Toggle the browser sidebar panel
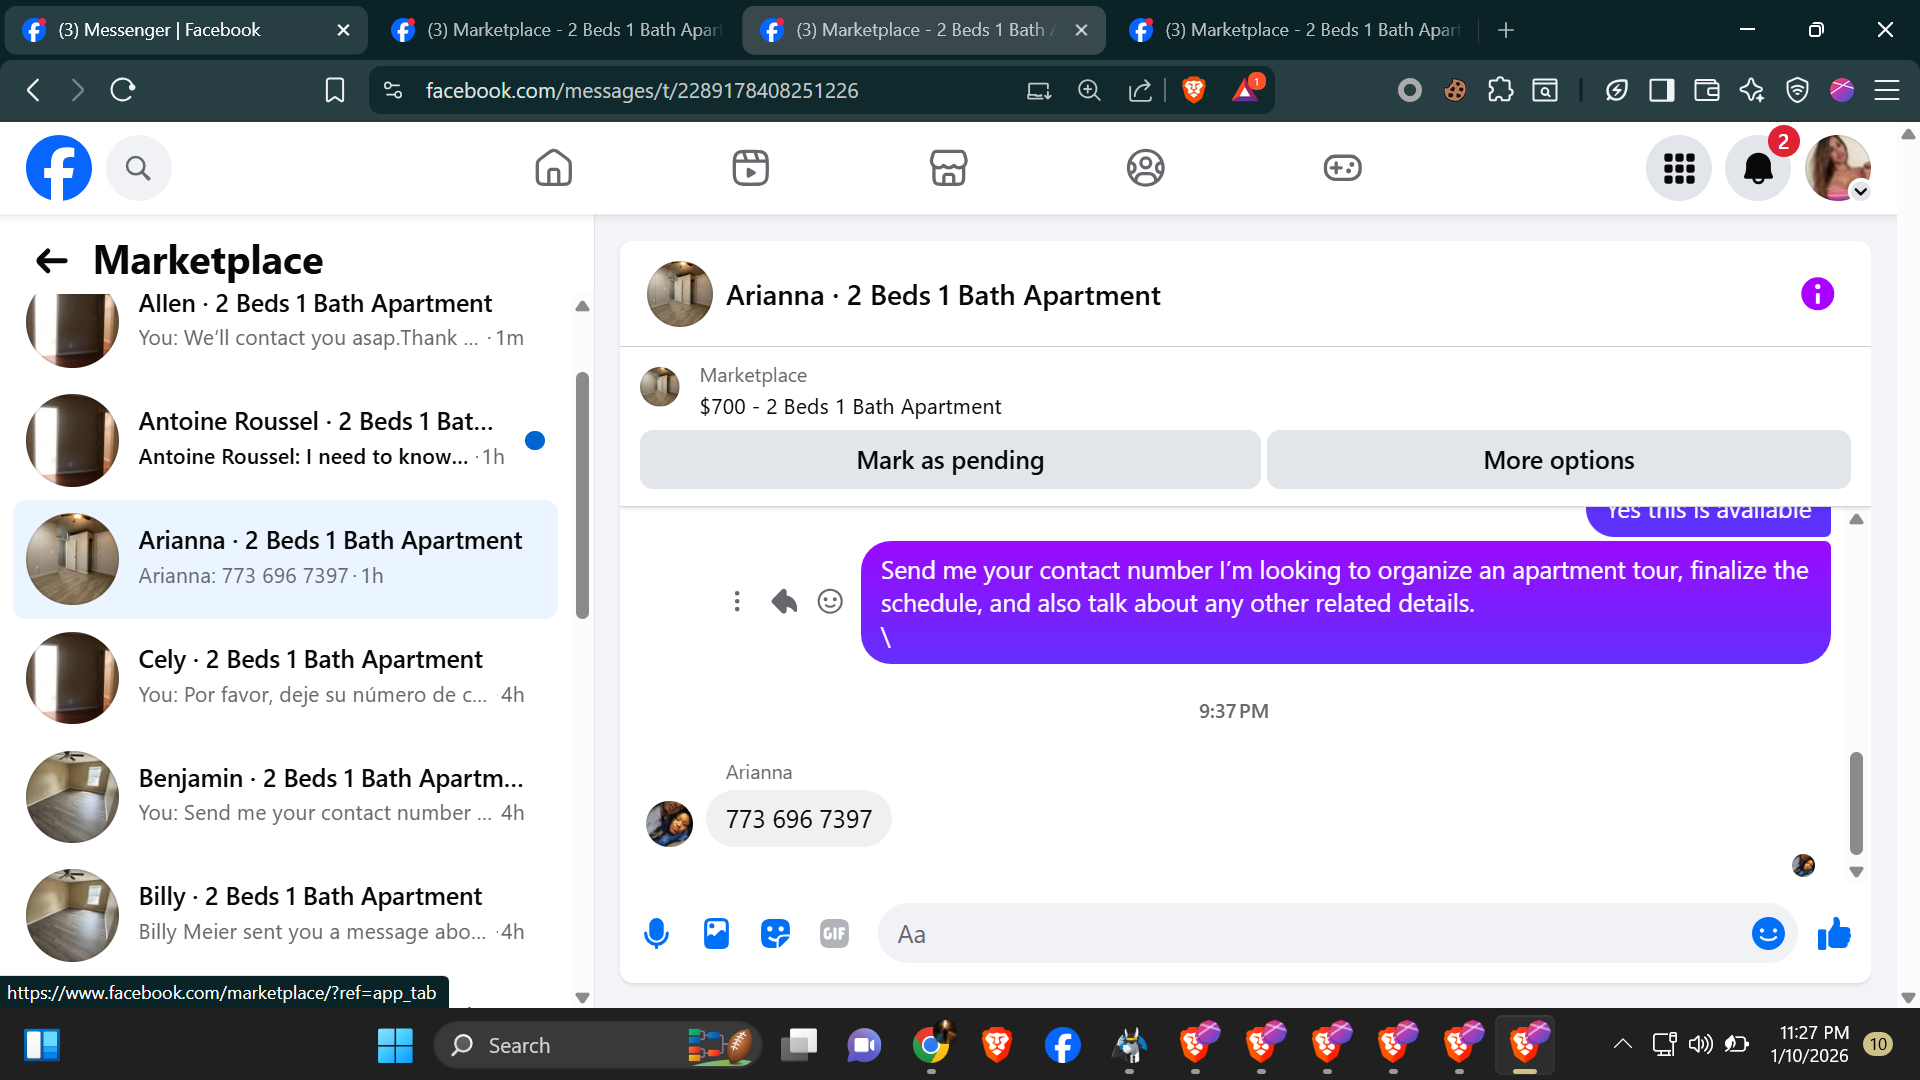 pos(1661,90)
